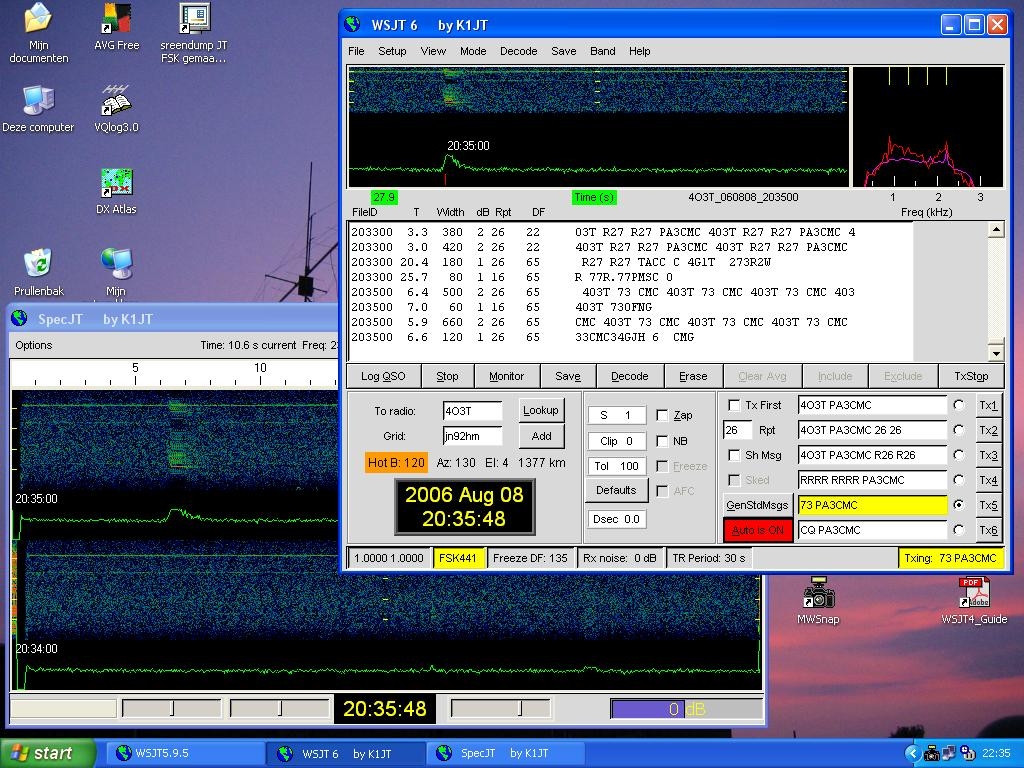Screen dimensions: 1024x768
Task: Toggle the red Auto is ON button
Action: point(757,530)
